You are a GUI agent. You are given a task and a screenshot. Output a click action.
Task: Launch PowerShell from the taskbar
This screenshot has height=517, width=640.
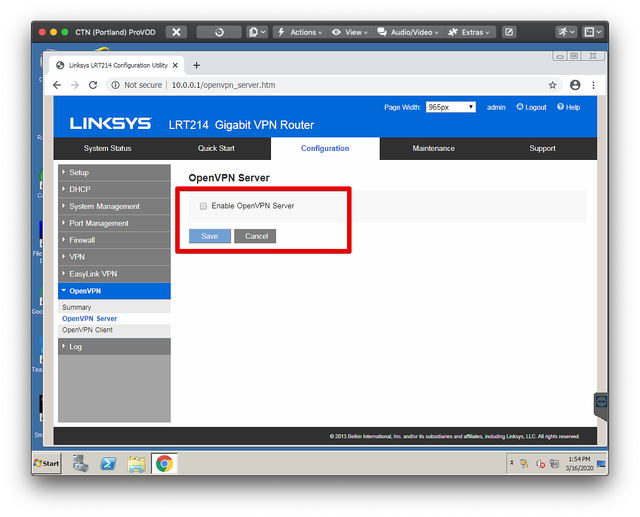pos(108,464)
